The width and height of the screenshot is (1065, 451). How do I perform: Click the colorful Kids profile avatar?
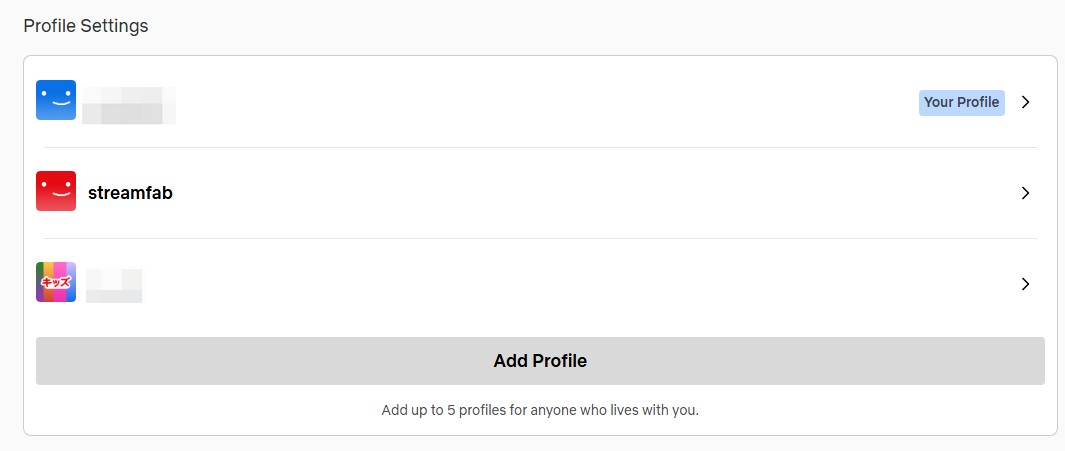(56, 282)
